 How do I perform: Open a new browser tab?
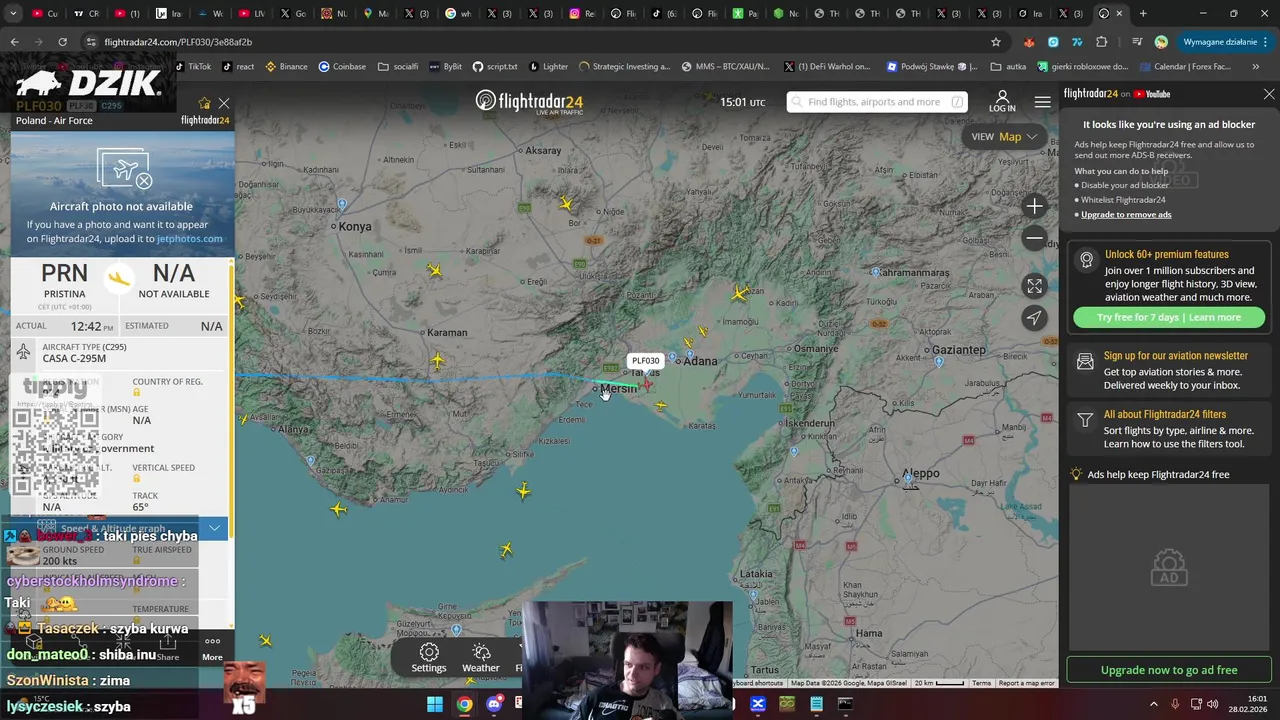pyautogui.click(x=1143, y=14)
